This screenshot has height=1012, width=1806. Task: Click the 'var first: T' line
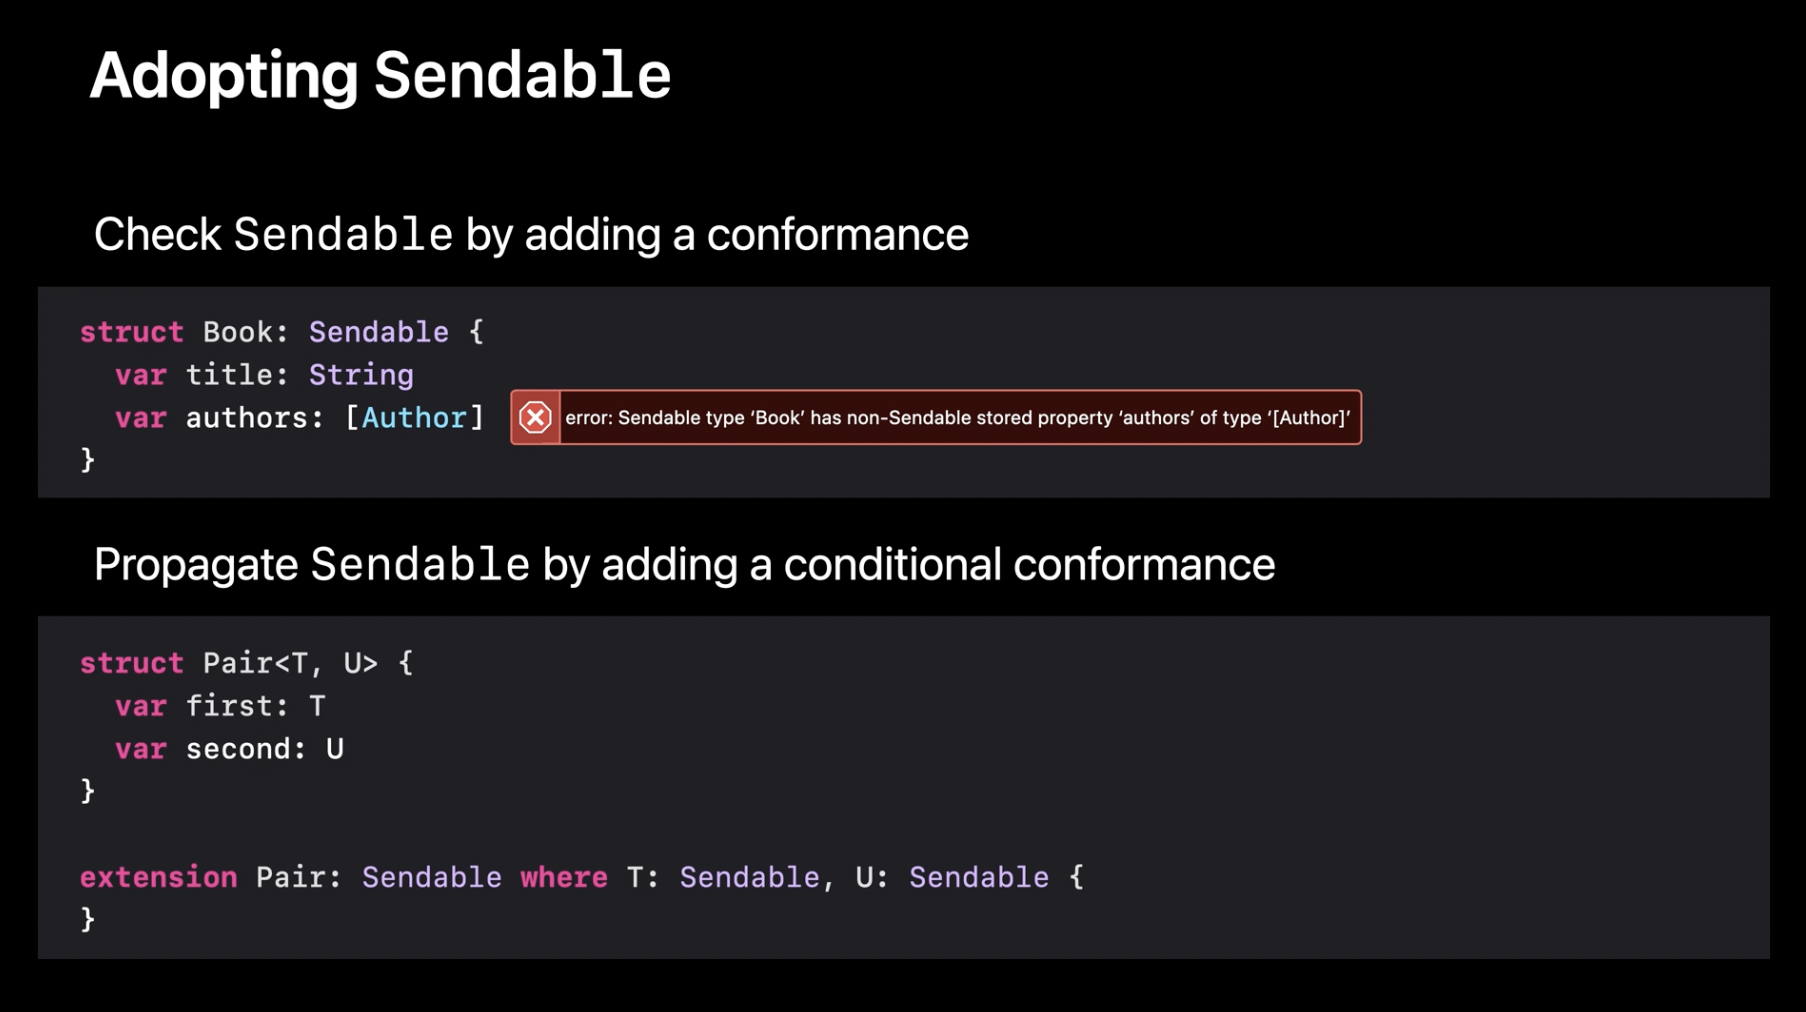tap(219, 706)
